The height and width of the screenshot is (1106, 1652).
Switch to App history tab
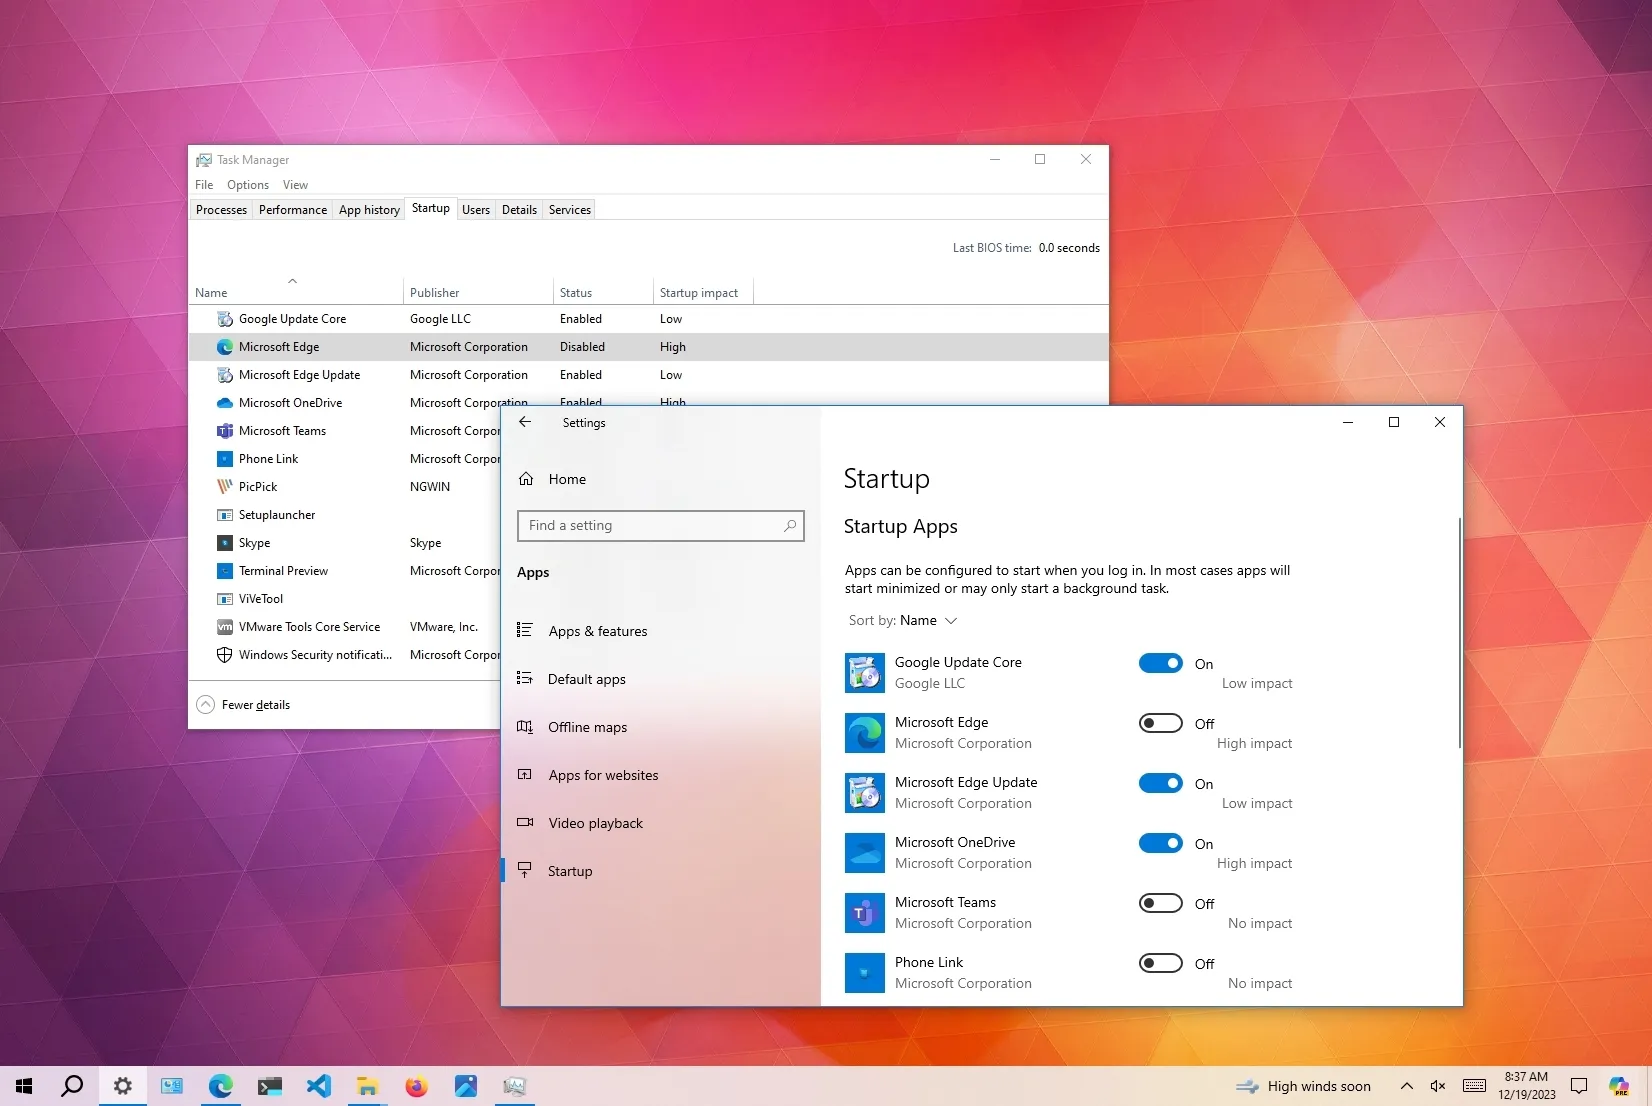[x=369, y=210]
